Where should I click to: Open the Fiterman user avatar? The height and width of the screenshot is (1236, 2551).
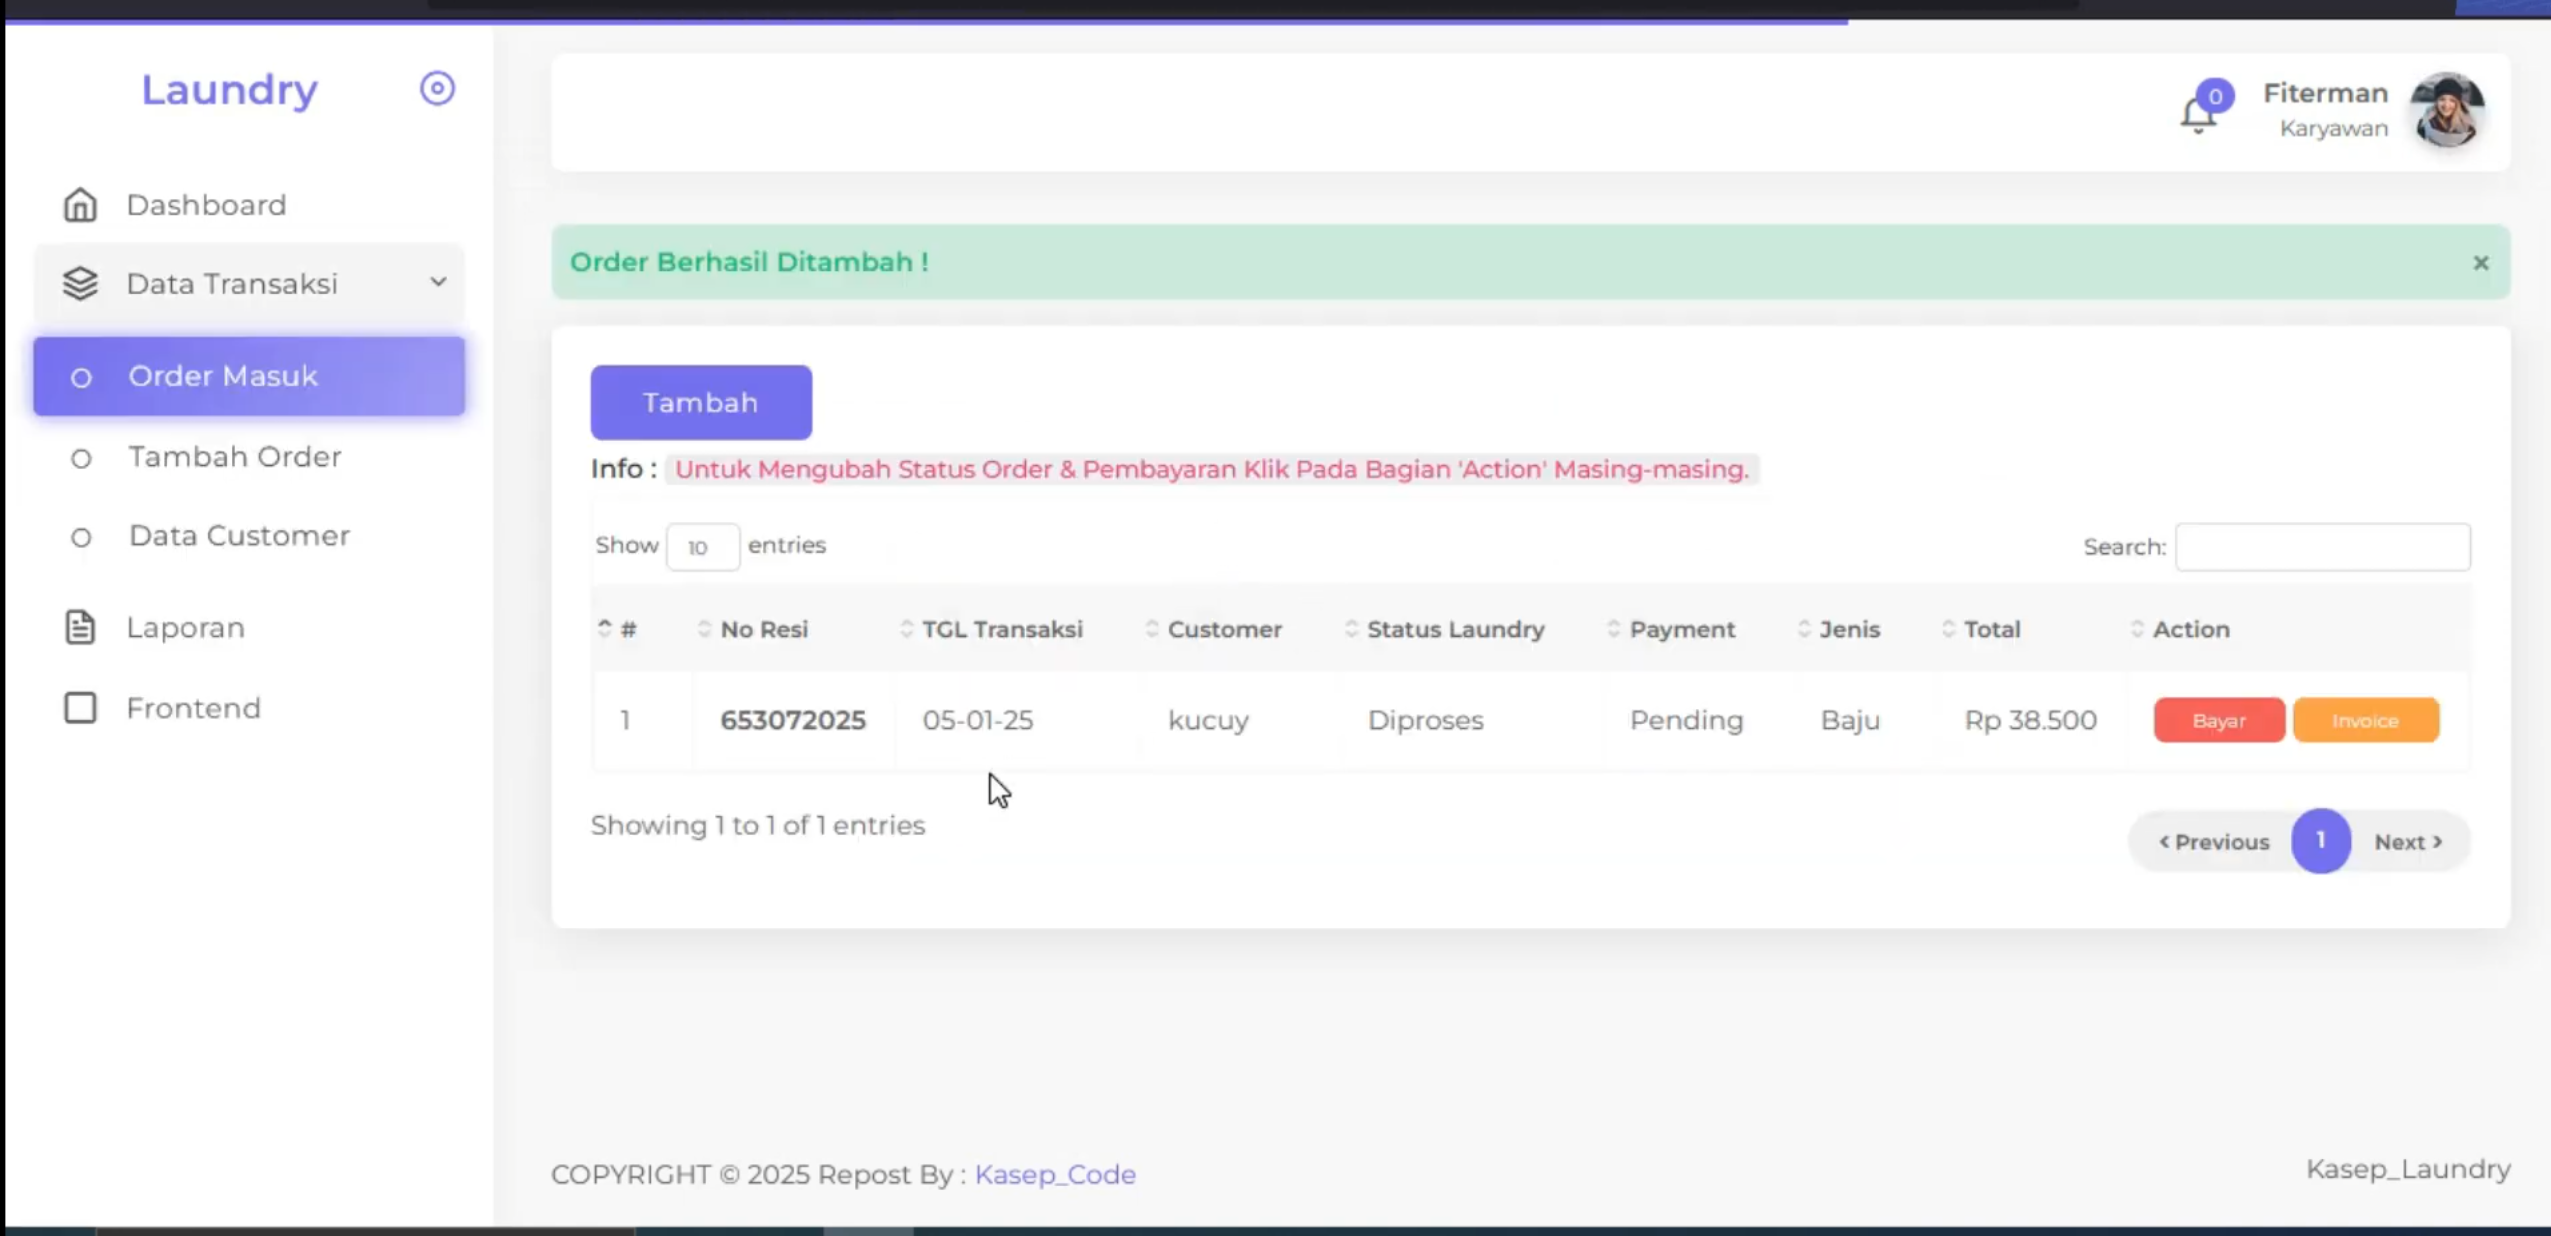2447,111
